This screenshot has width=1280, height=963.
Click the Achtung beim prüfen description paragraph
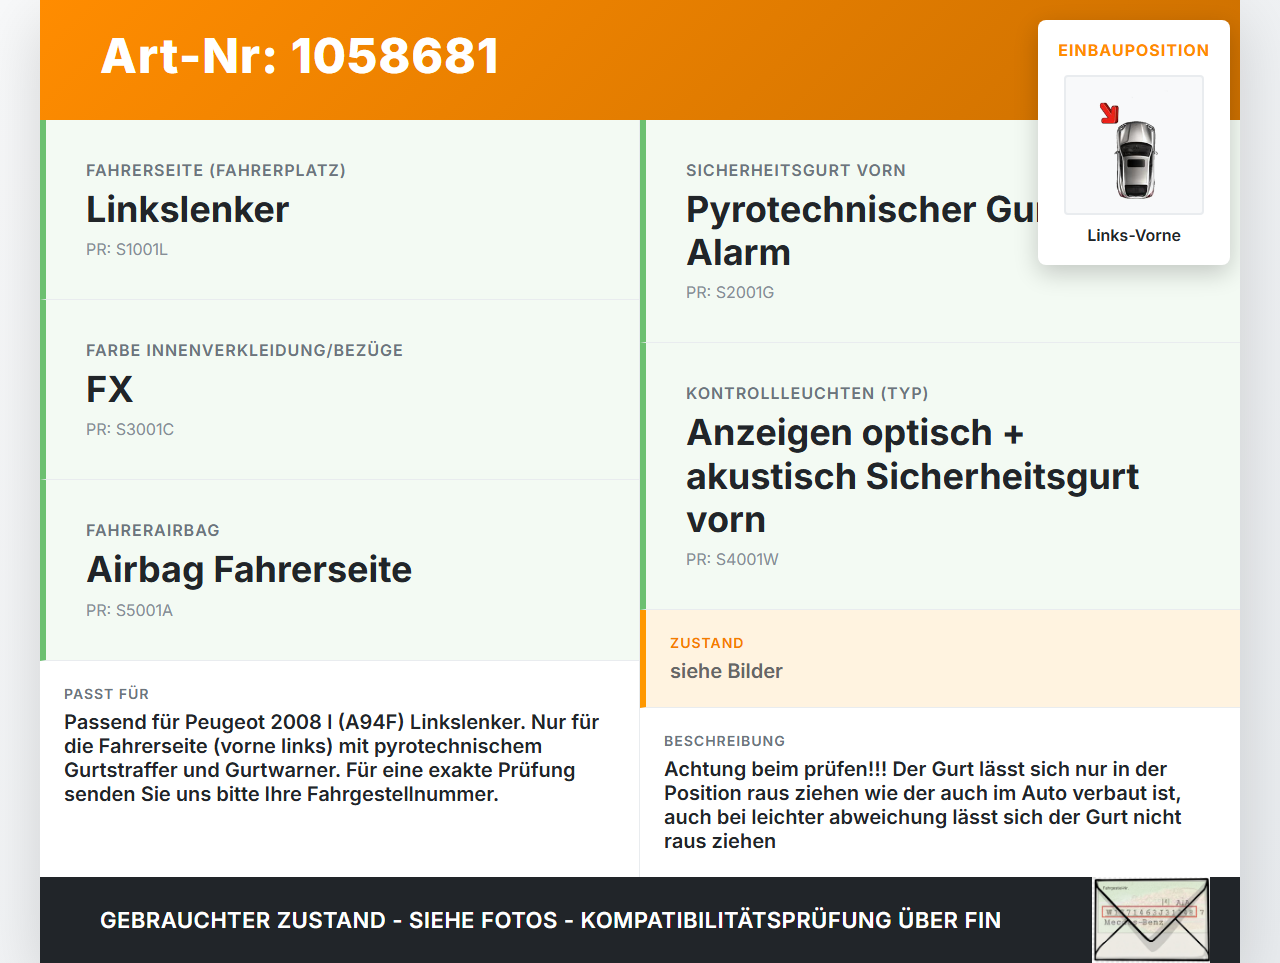point(923,805)
